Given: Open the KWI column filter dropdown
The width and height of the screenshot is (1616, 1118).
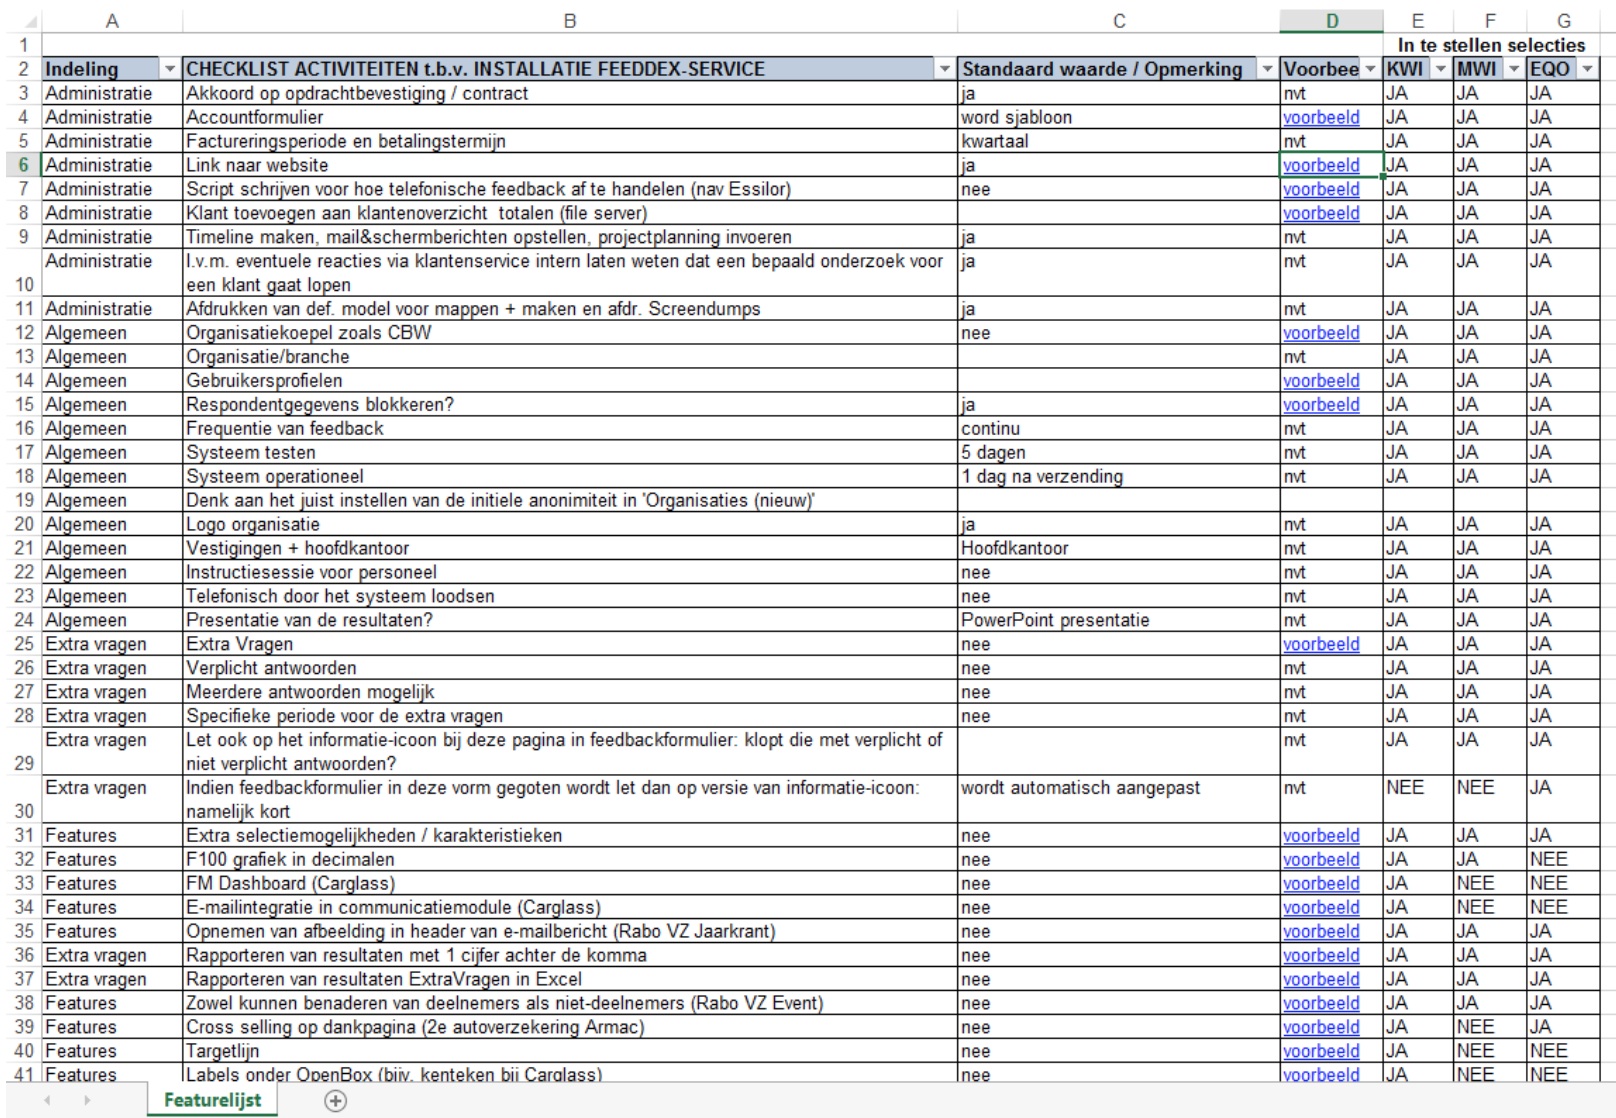Looking at the screenshot, I should [1440, 69].
